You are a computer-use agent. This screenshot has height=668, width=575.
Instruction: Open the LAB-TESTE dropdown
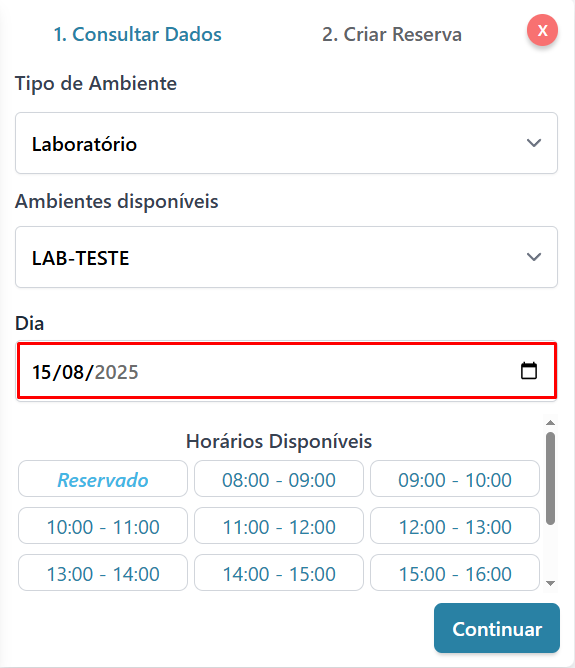click(286, 257)
